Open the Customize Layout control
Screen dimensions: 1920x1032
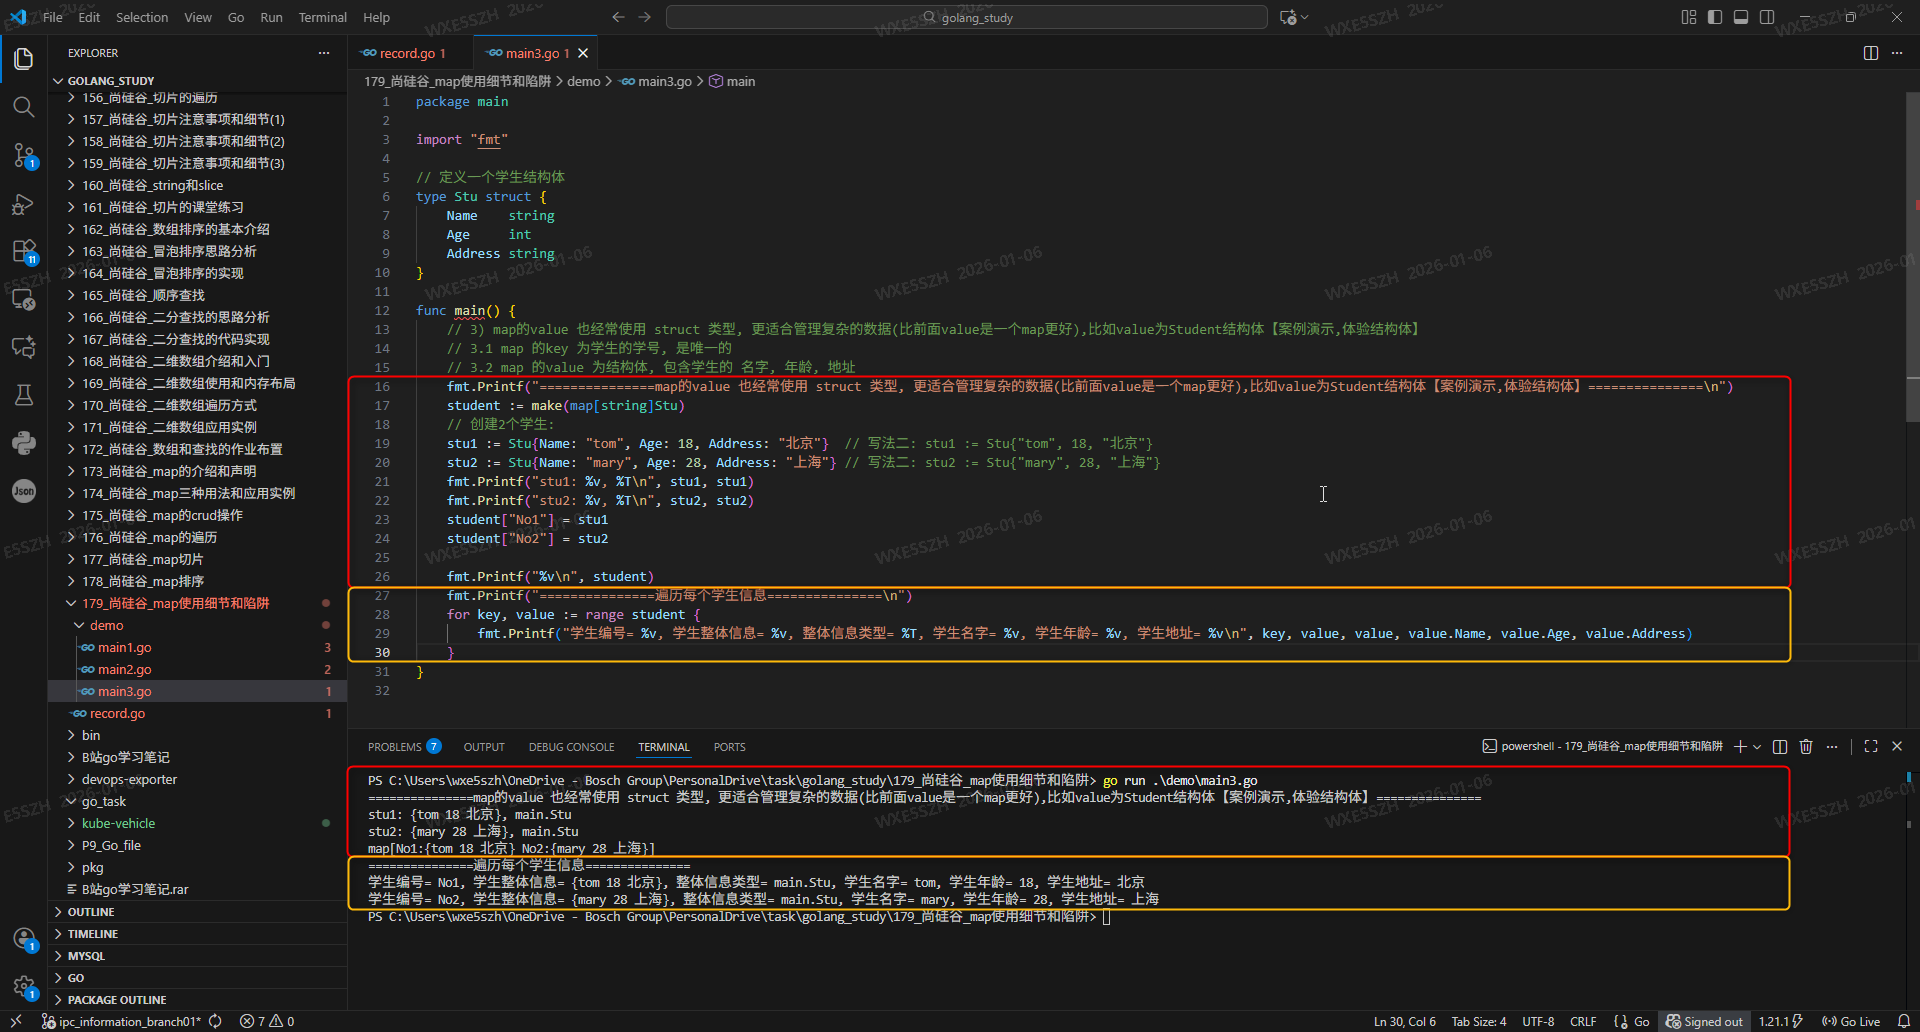point(1689,17)
